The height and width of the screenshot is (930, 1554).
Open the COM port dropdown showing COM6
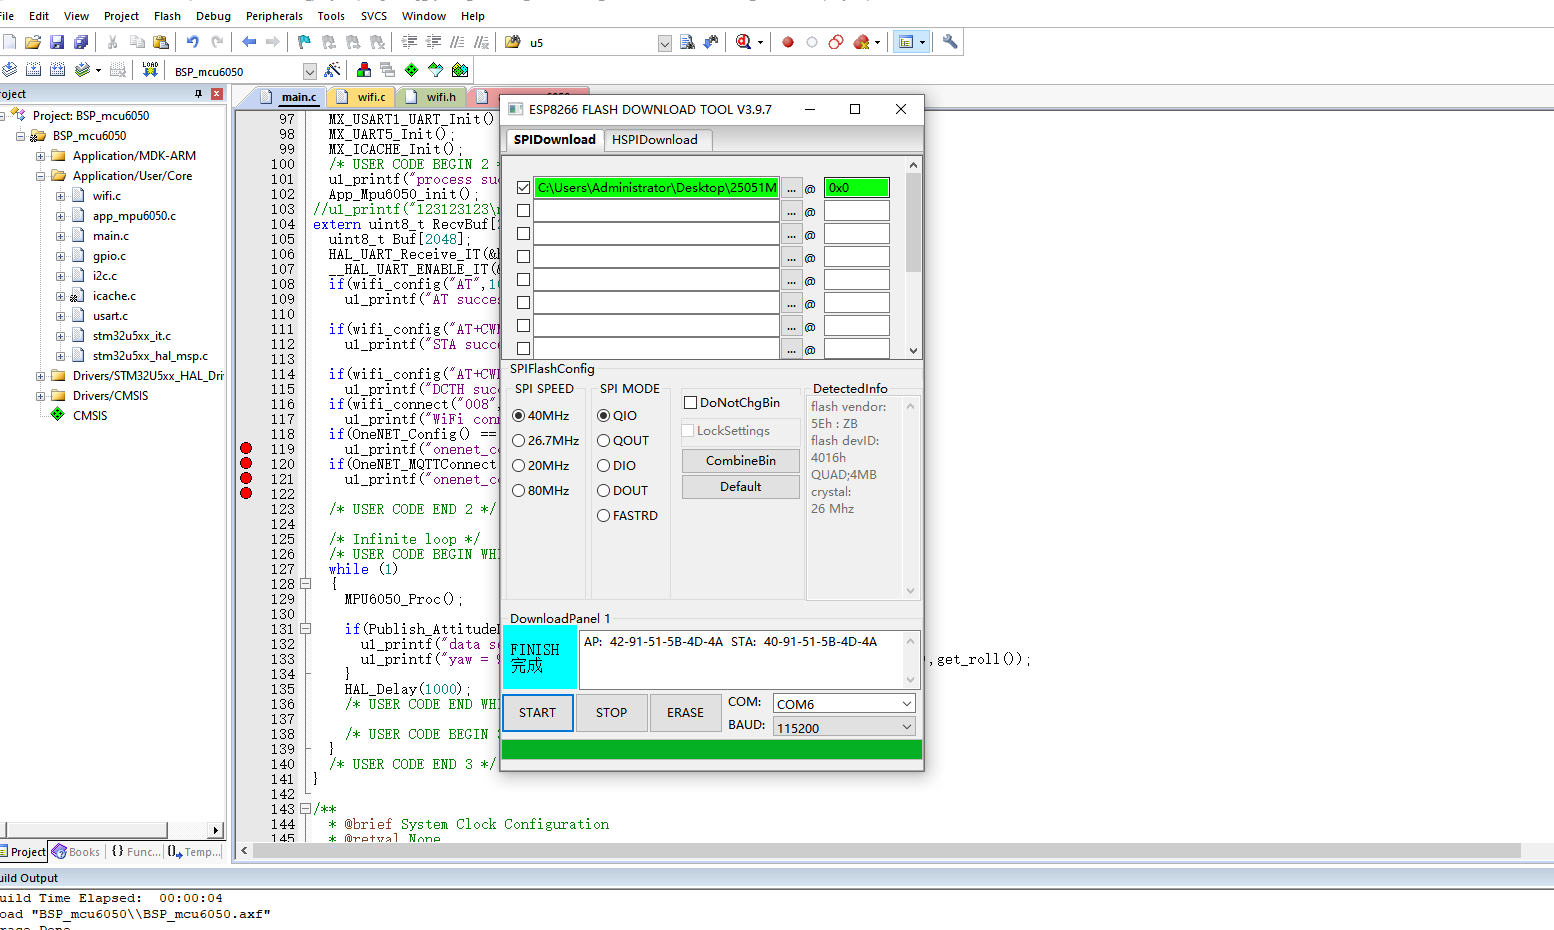[x=907, y=704]
